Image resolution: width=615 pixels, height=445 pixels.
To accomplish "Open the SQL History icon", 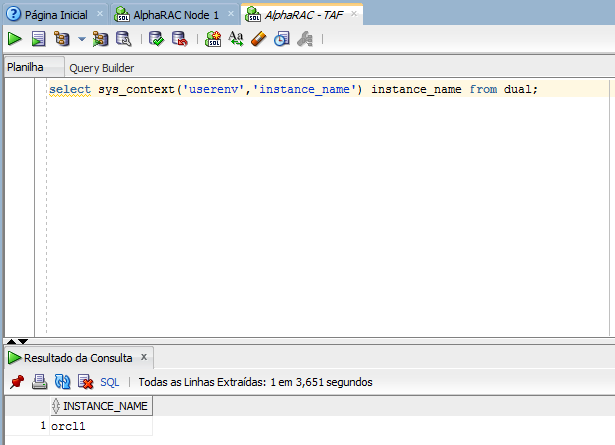I will (282, 39).
